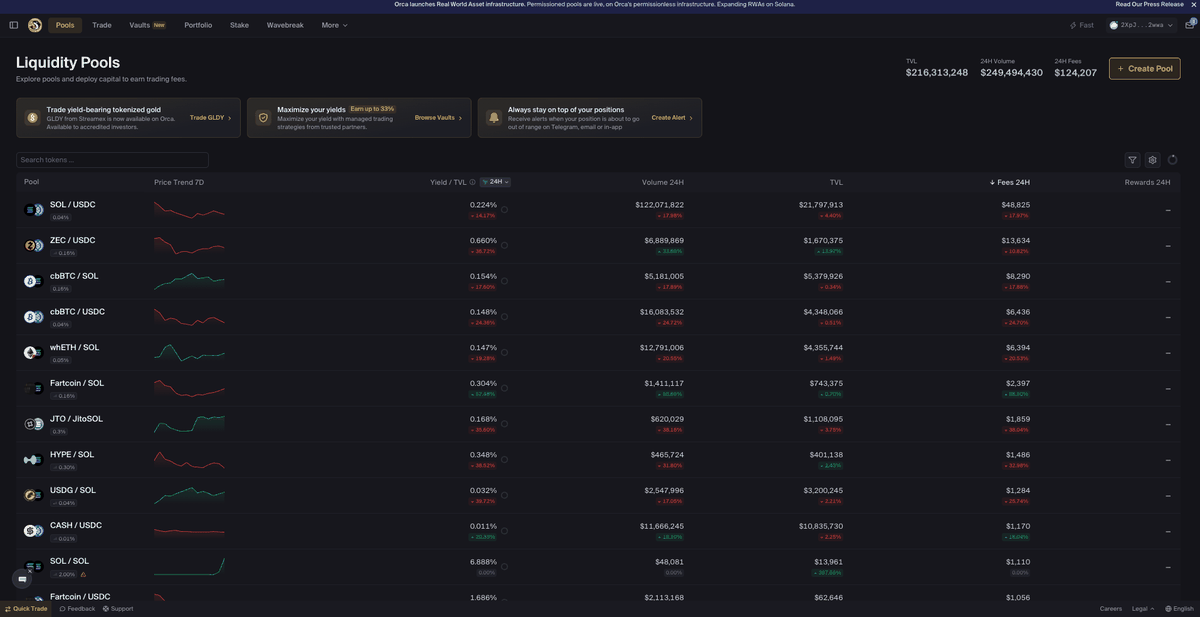Click the Orca logo icon
Image resolution: width=1200 pixels, height=617 pixels.
pos(35,25)
